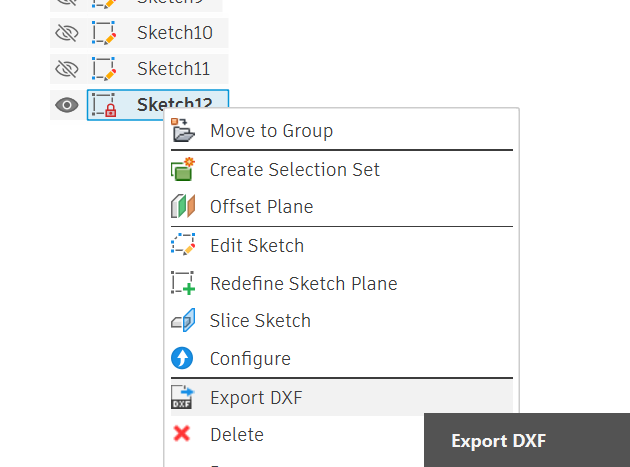
Task: Click the blue Configure icon
Action: tap(183, 359)
